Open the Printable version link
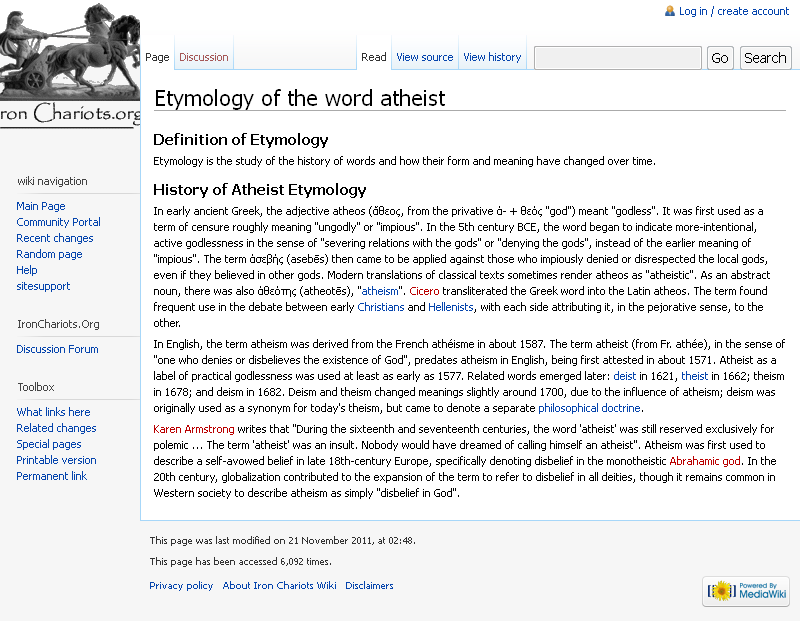This screenshot has height=621, width=800. [x=56, y=460]
